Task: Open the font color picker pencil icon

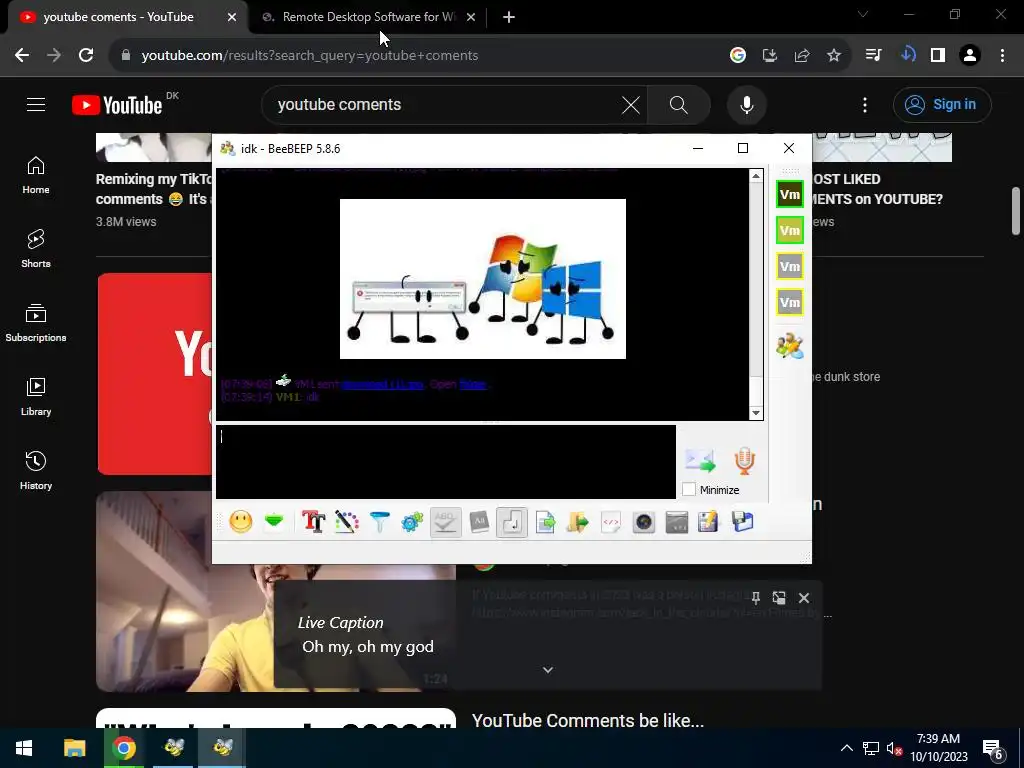Action: [x=347, y=522]
